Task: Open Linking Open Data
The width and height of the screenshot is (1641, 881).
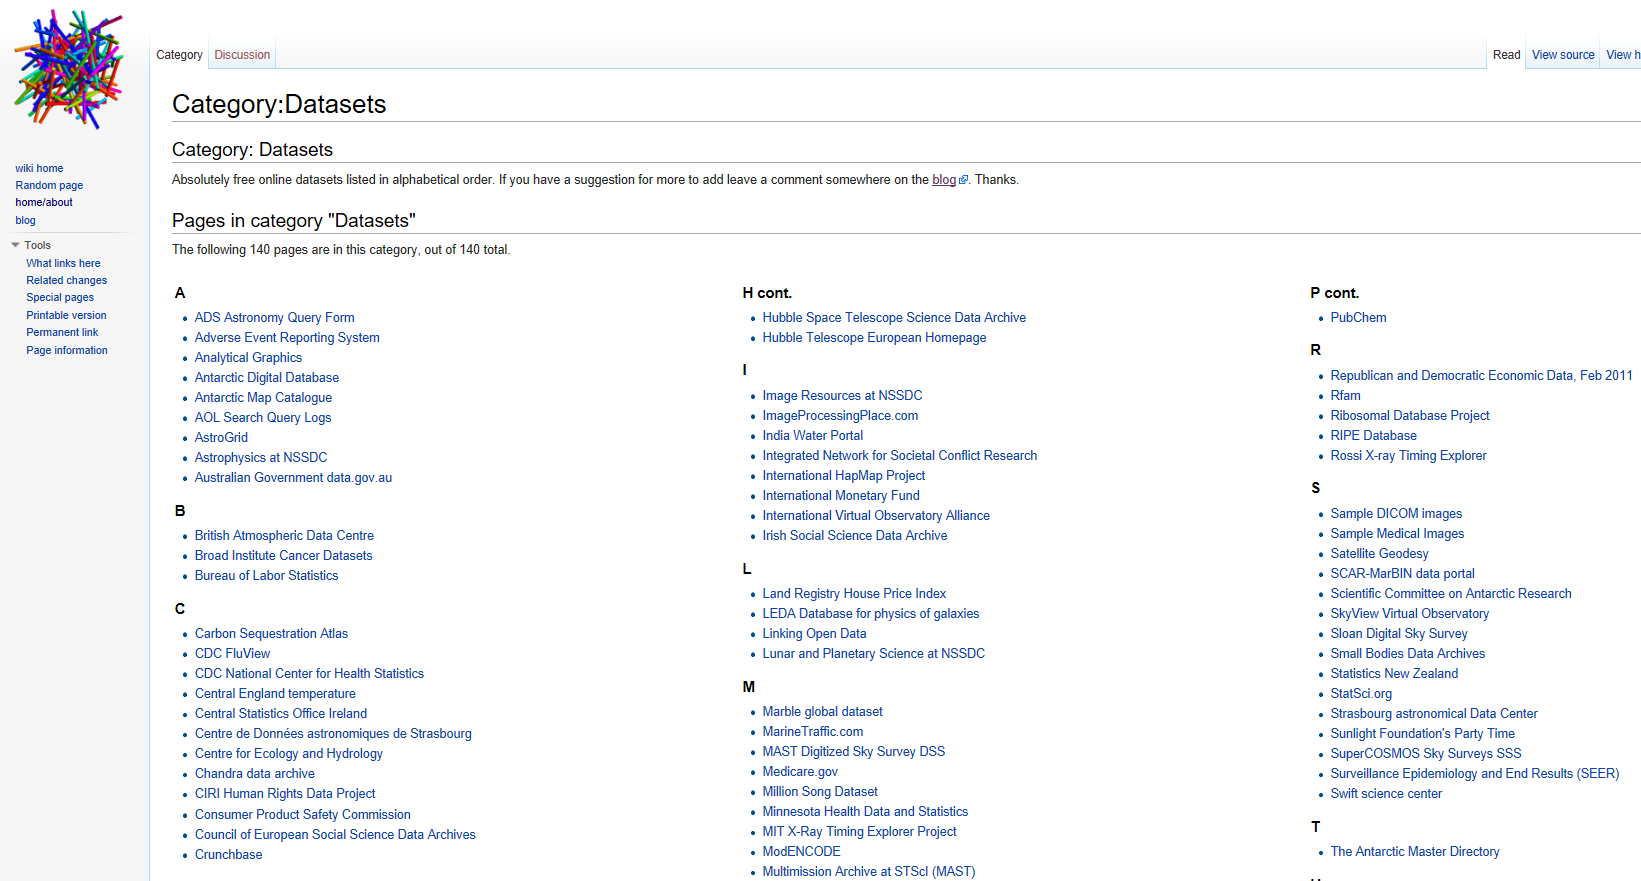Action: [814, 633]
